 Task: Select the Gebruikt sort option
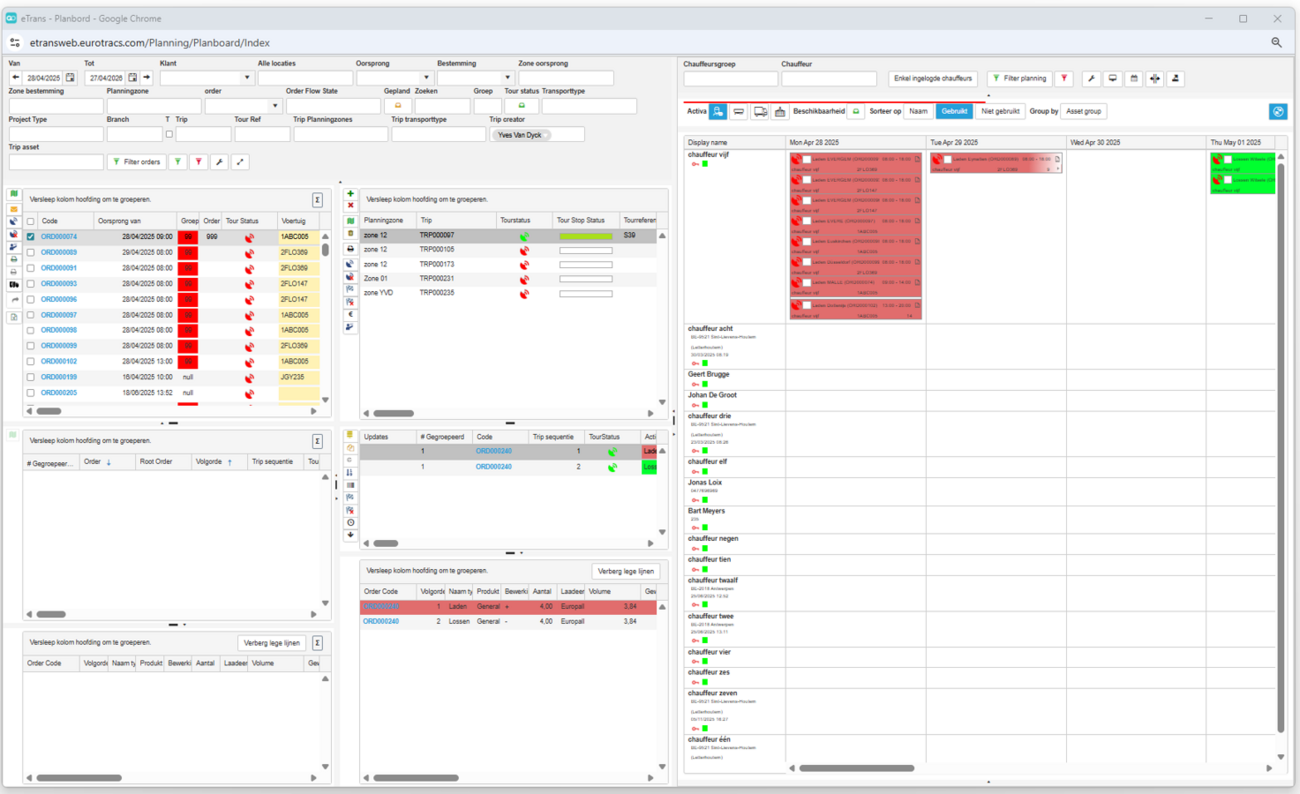[x=954, y=112]
